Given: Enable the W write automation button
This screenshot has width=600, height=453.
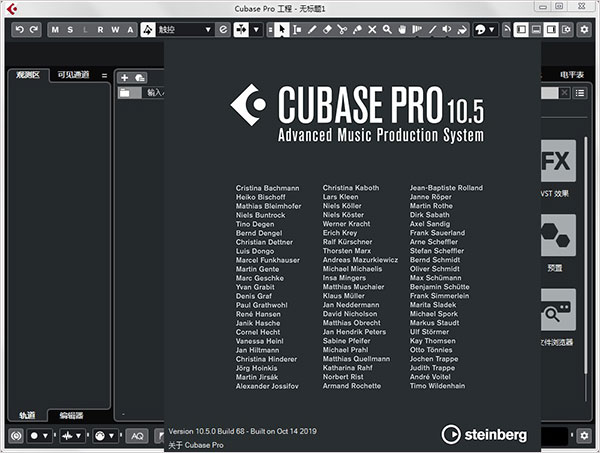Looking at the screenshot, I should [115, 30].
